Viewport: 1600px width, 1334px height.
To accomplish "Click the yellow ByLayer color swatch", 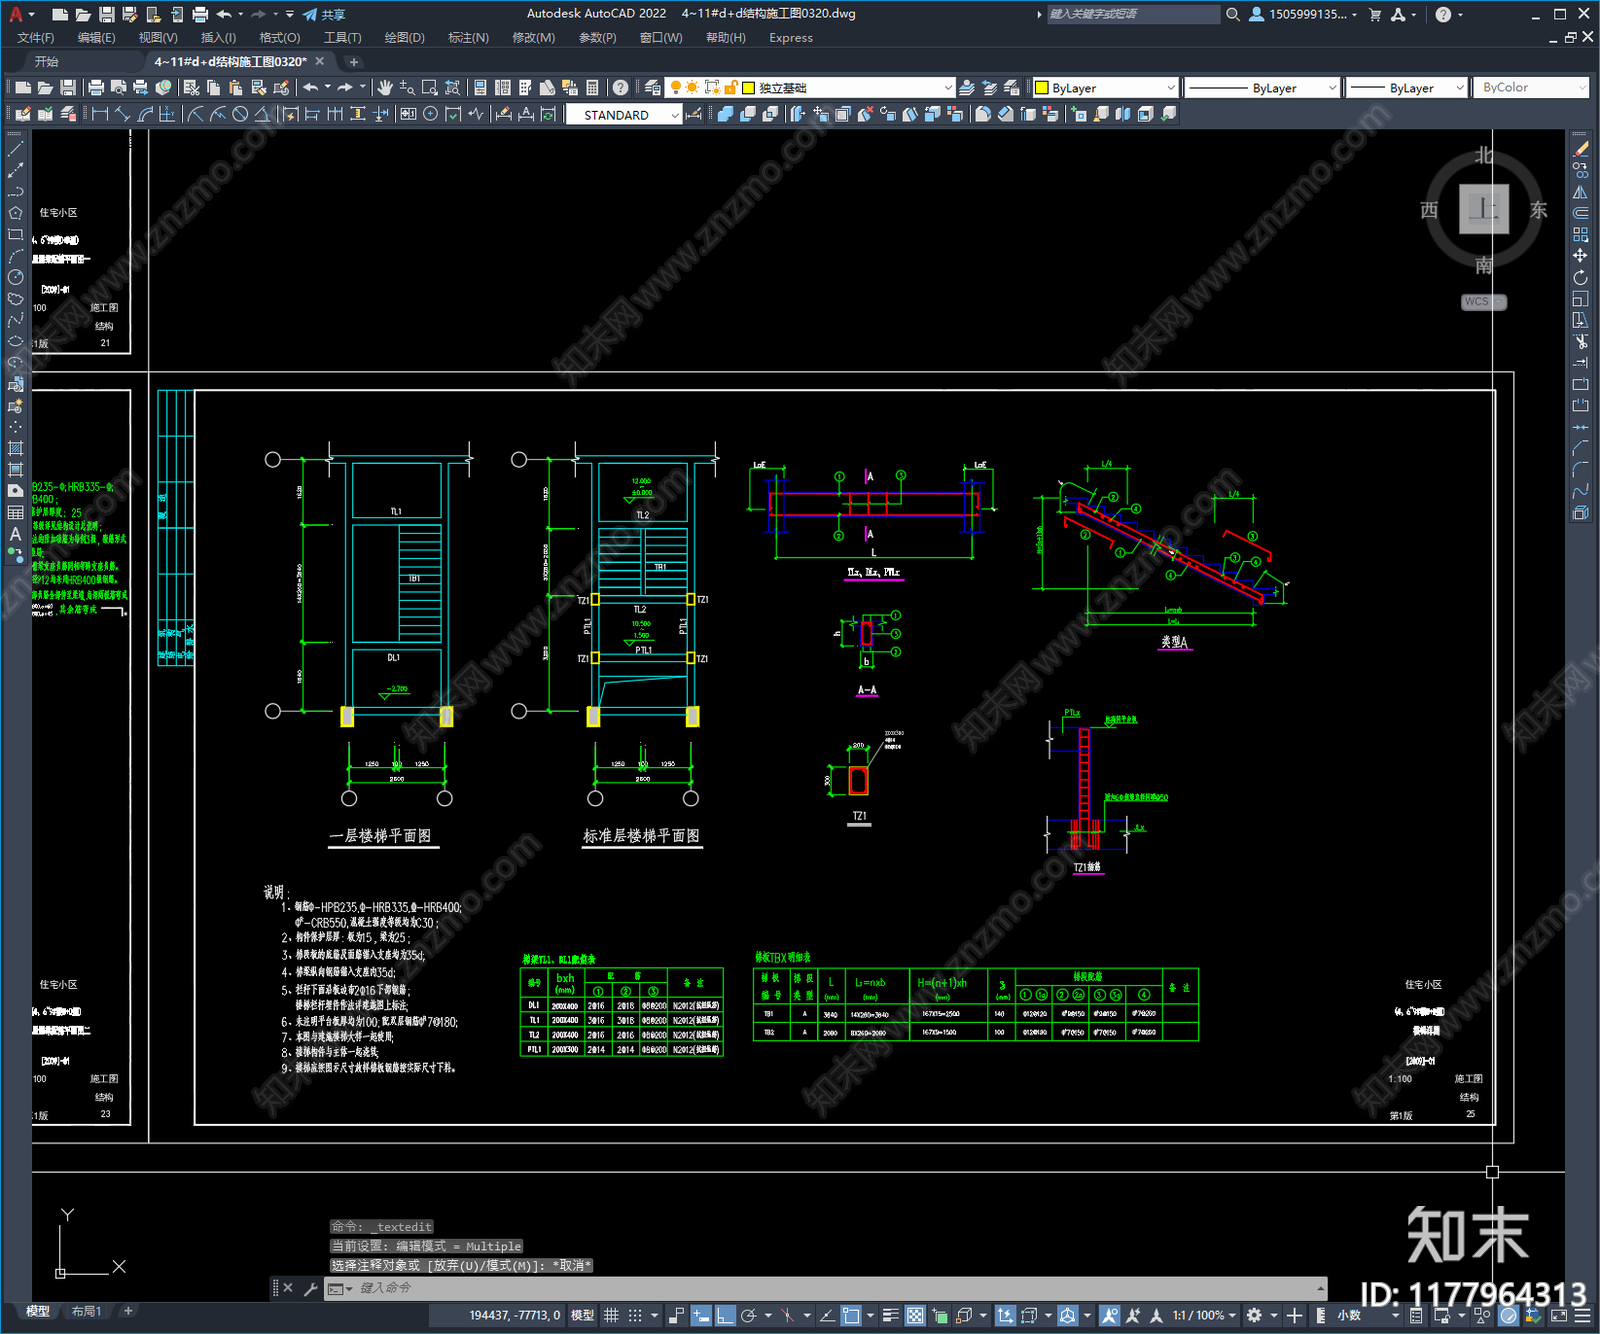I will coord(1042,88).
